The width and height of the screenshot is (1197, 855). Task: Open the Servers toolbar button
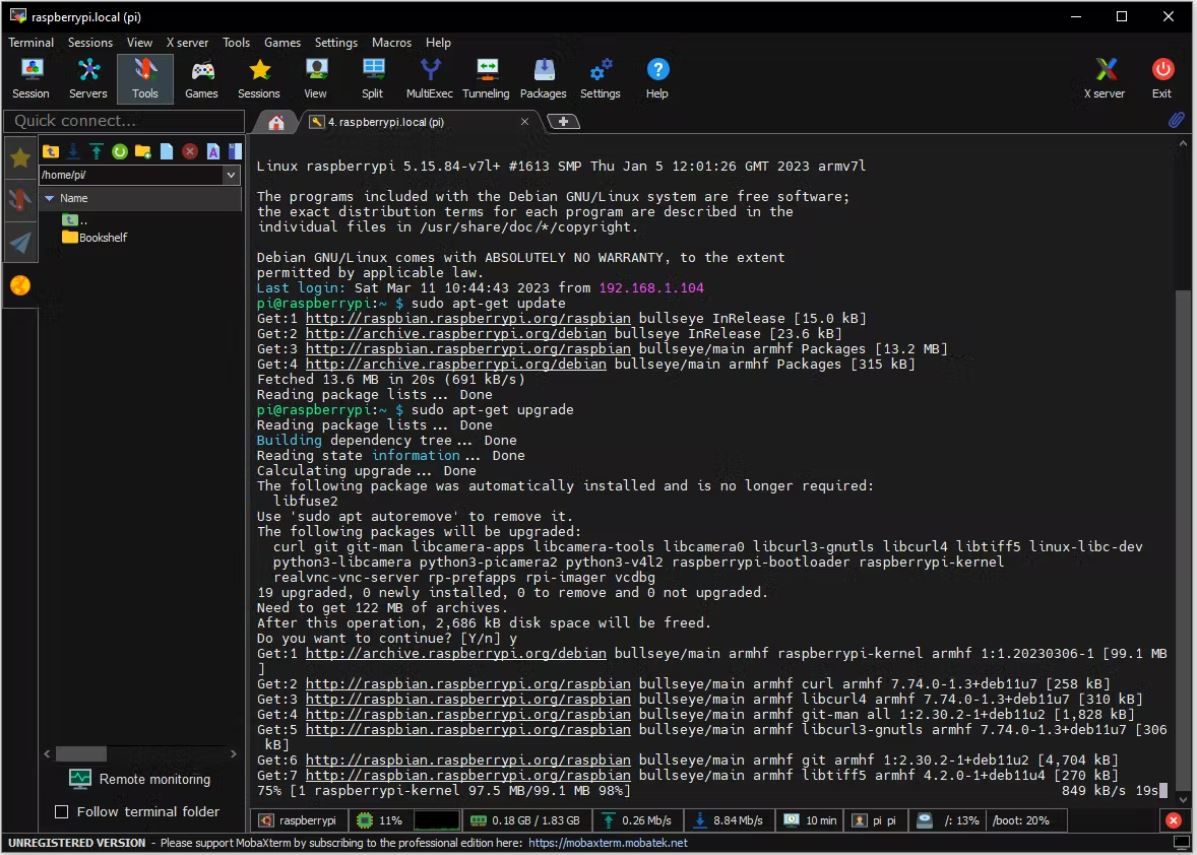point(88,79)
